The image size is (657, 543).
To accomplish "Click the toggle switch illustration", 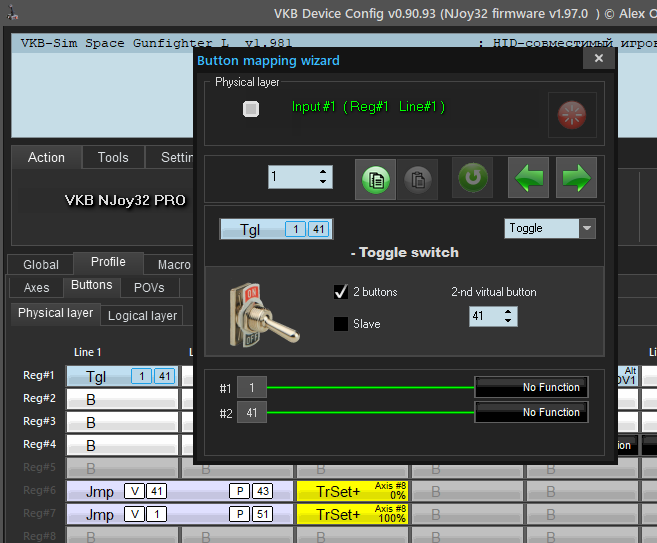I will (x=263, y=314).
